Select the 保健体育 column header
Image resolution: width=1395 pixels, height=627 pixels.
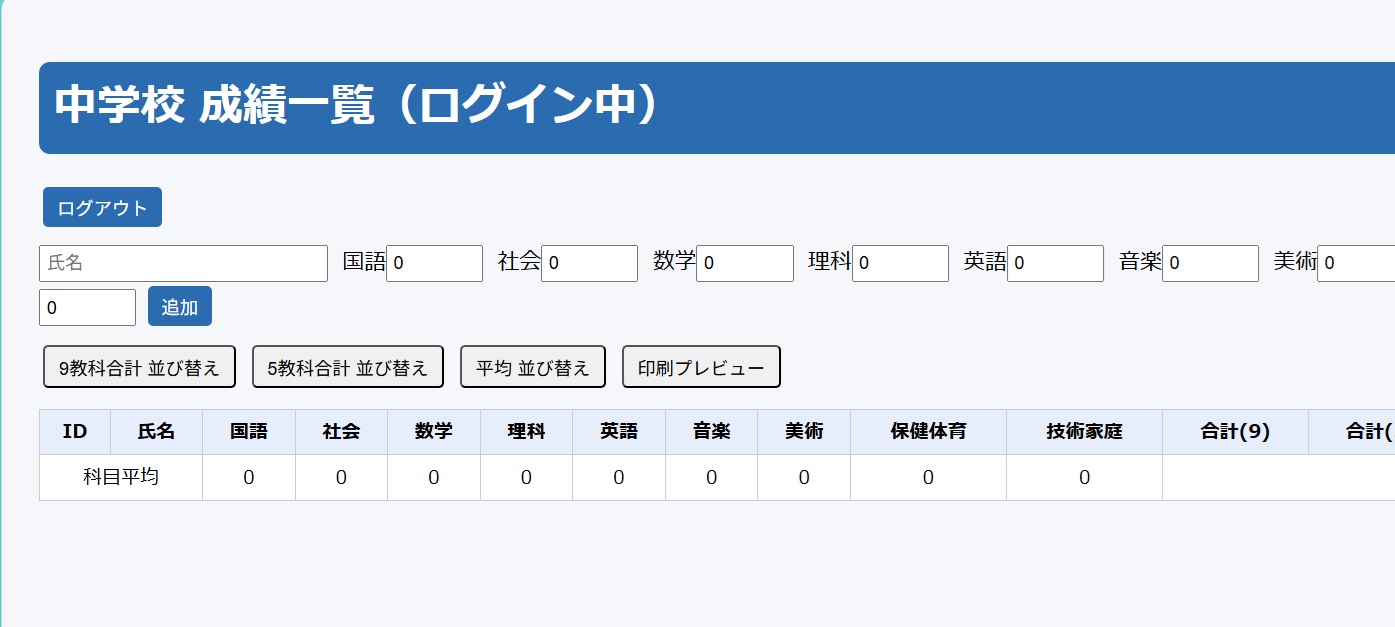tap(928, 432)
